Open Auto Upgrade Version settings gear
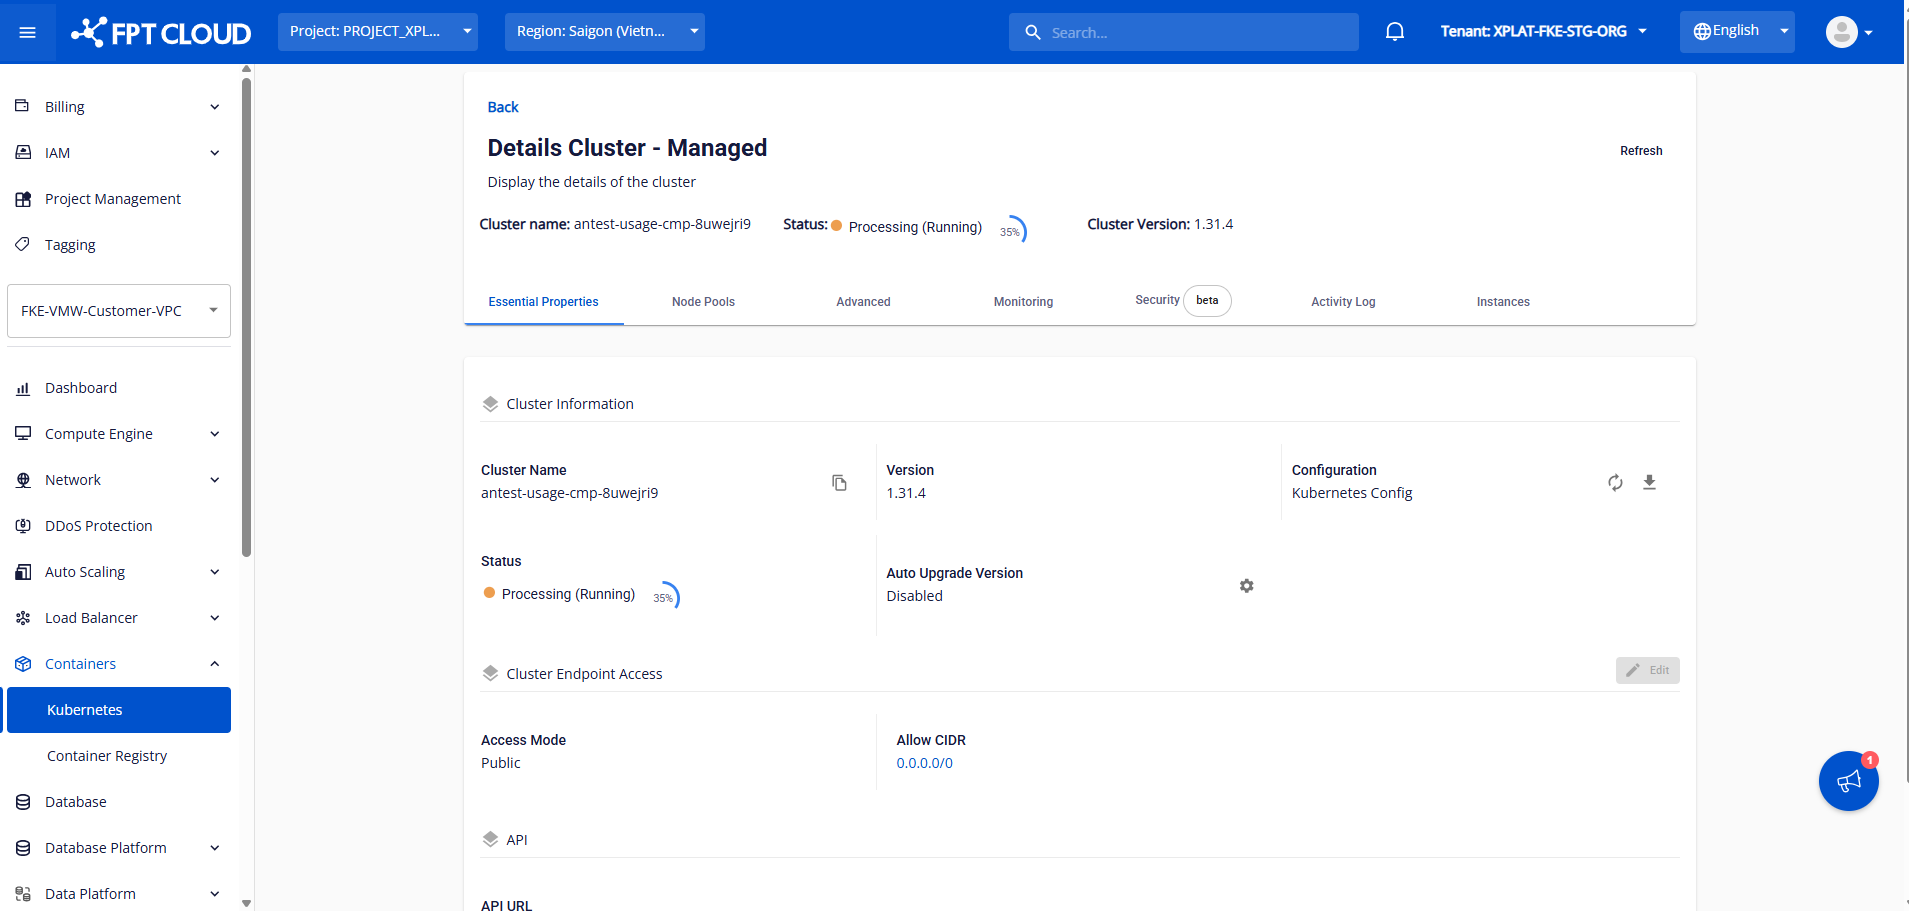 [x=1246, y=586]
